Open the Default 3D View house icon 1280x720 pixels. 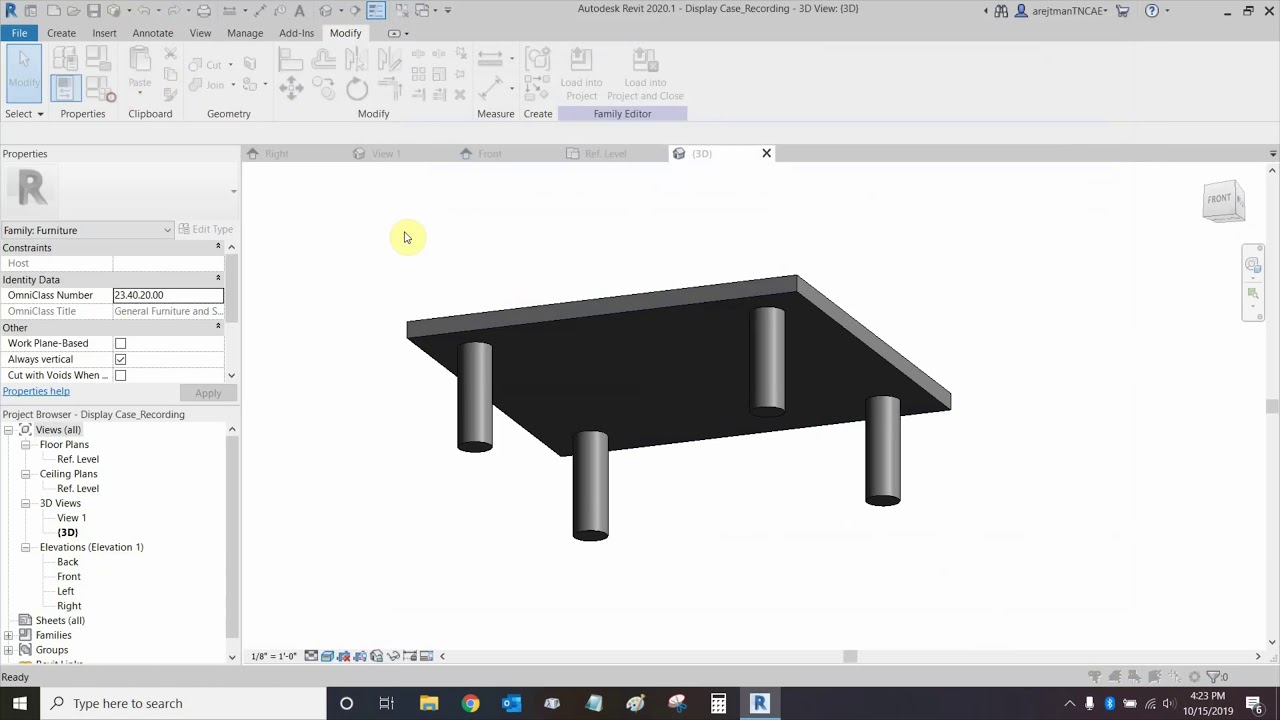[x=326, y=10]
